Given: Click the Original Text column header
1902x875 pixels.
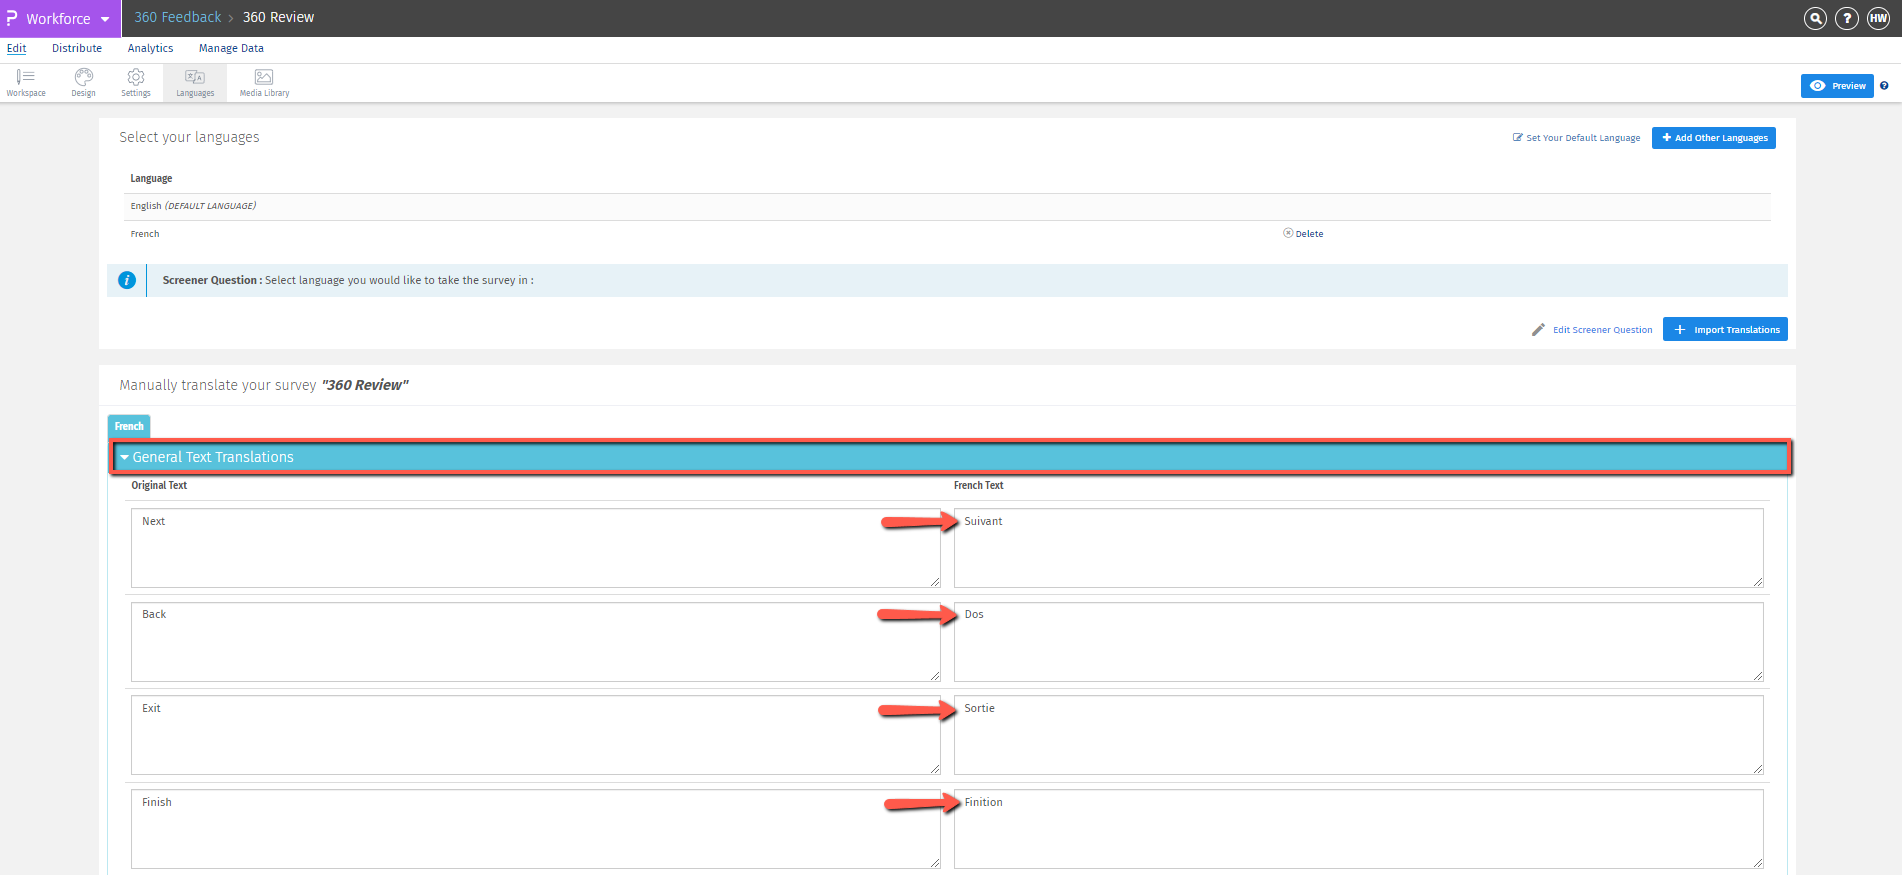Looking at the screenshot, I should click(159, 485).
